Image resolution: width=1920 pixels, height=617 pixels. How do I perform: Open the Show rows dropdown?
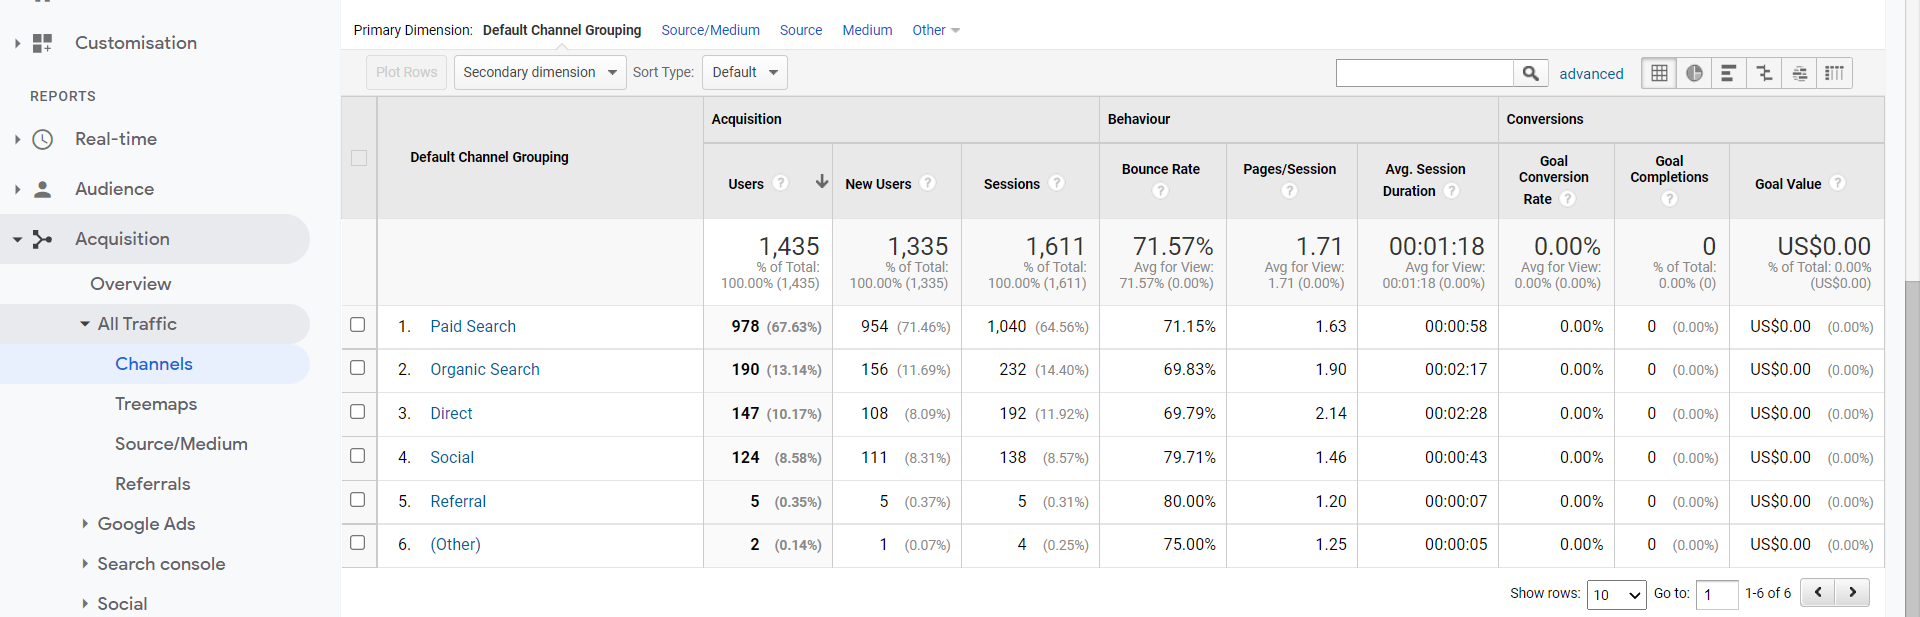pyautogui.click(x=1617, y=595)
